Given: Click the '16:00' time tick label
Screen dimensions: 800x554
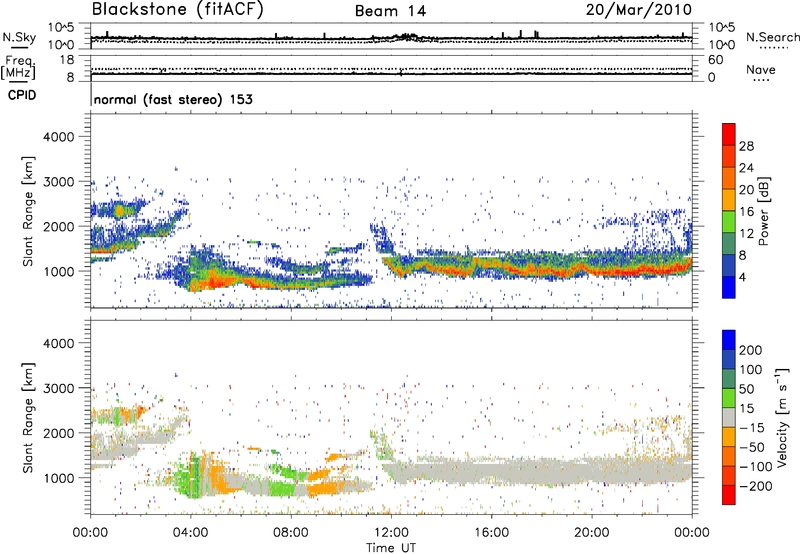Looking at the screenshot, I should point(491,533).
